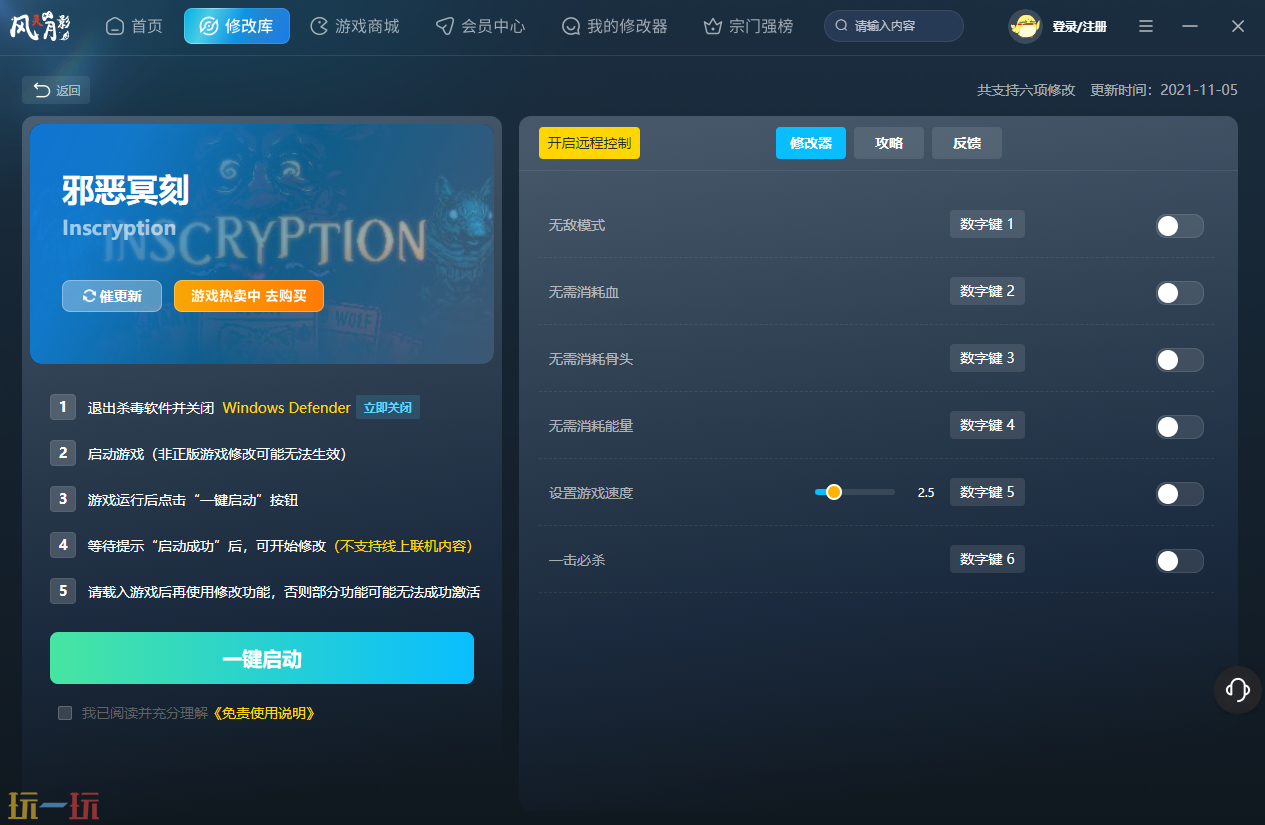Click the 数字键 3 hotkey button
This screenshot has width=1265, height=825.
pyautogui.click(x=987, y=358)
